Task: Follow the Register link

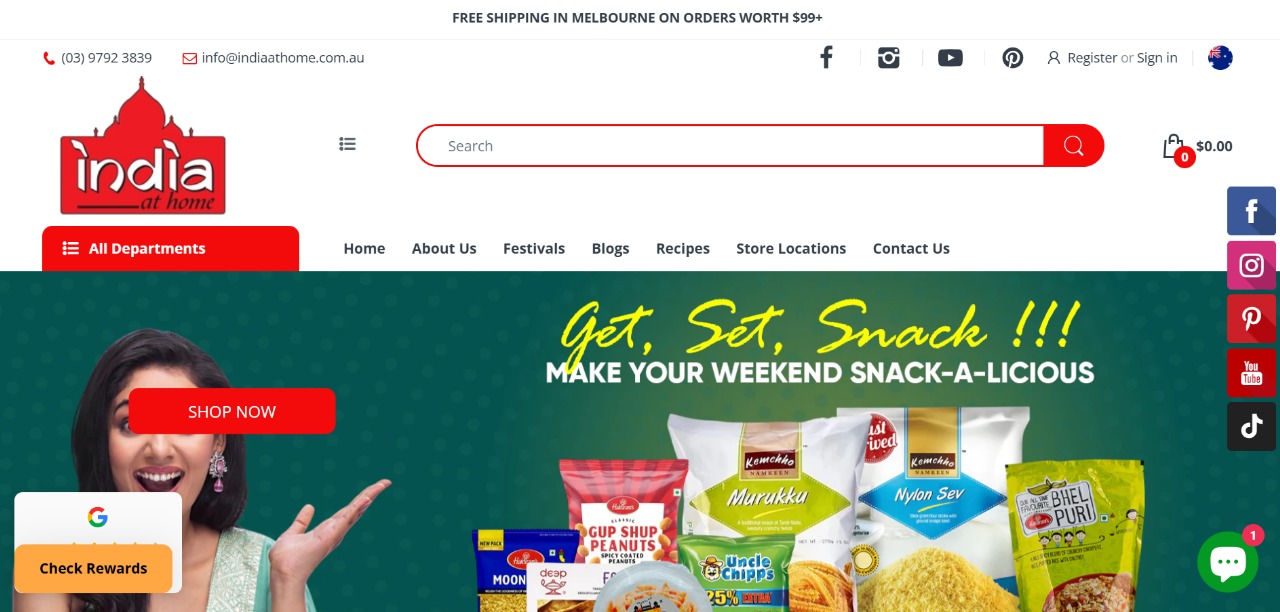Action: pos(1092,58)
